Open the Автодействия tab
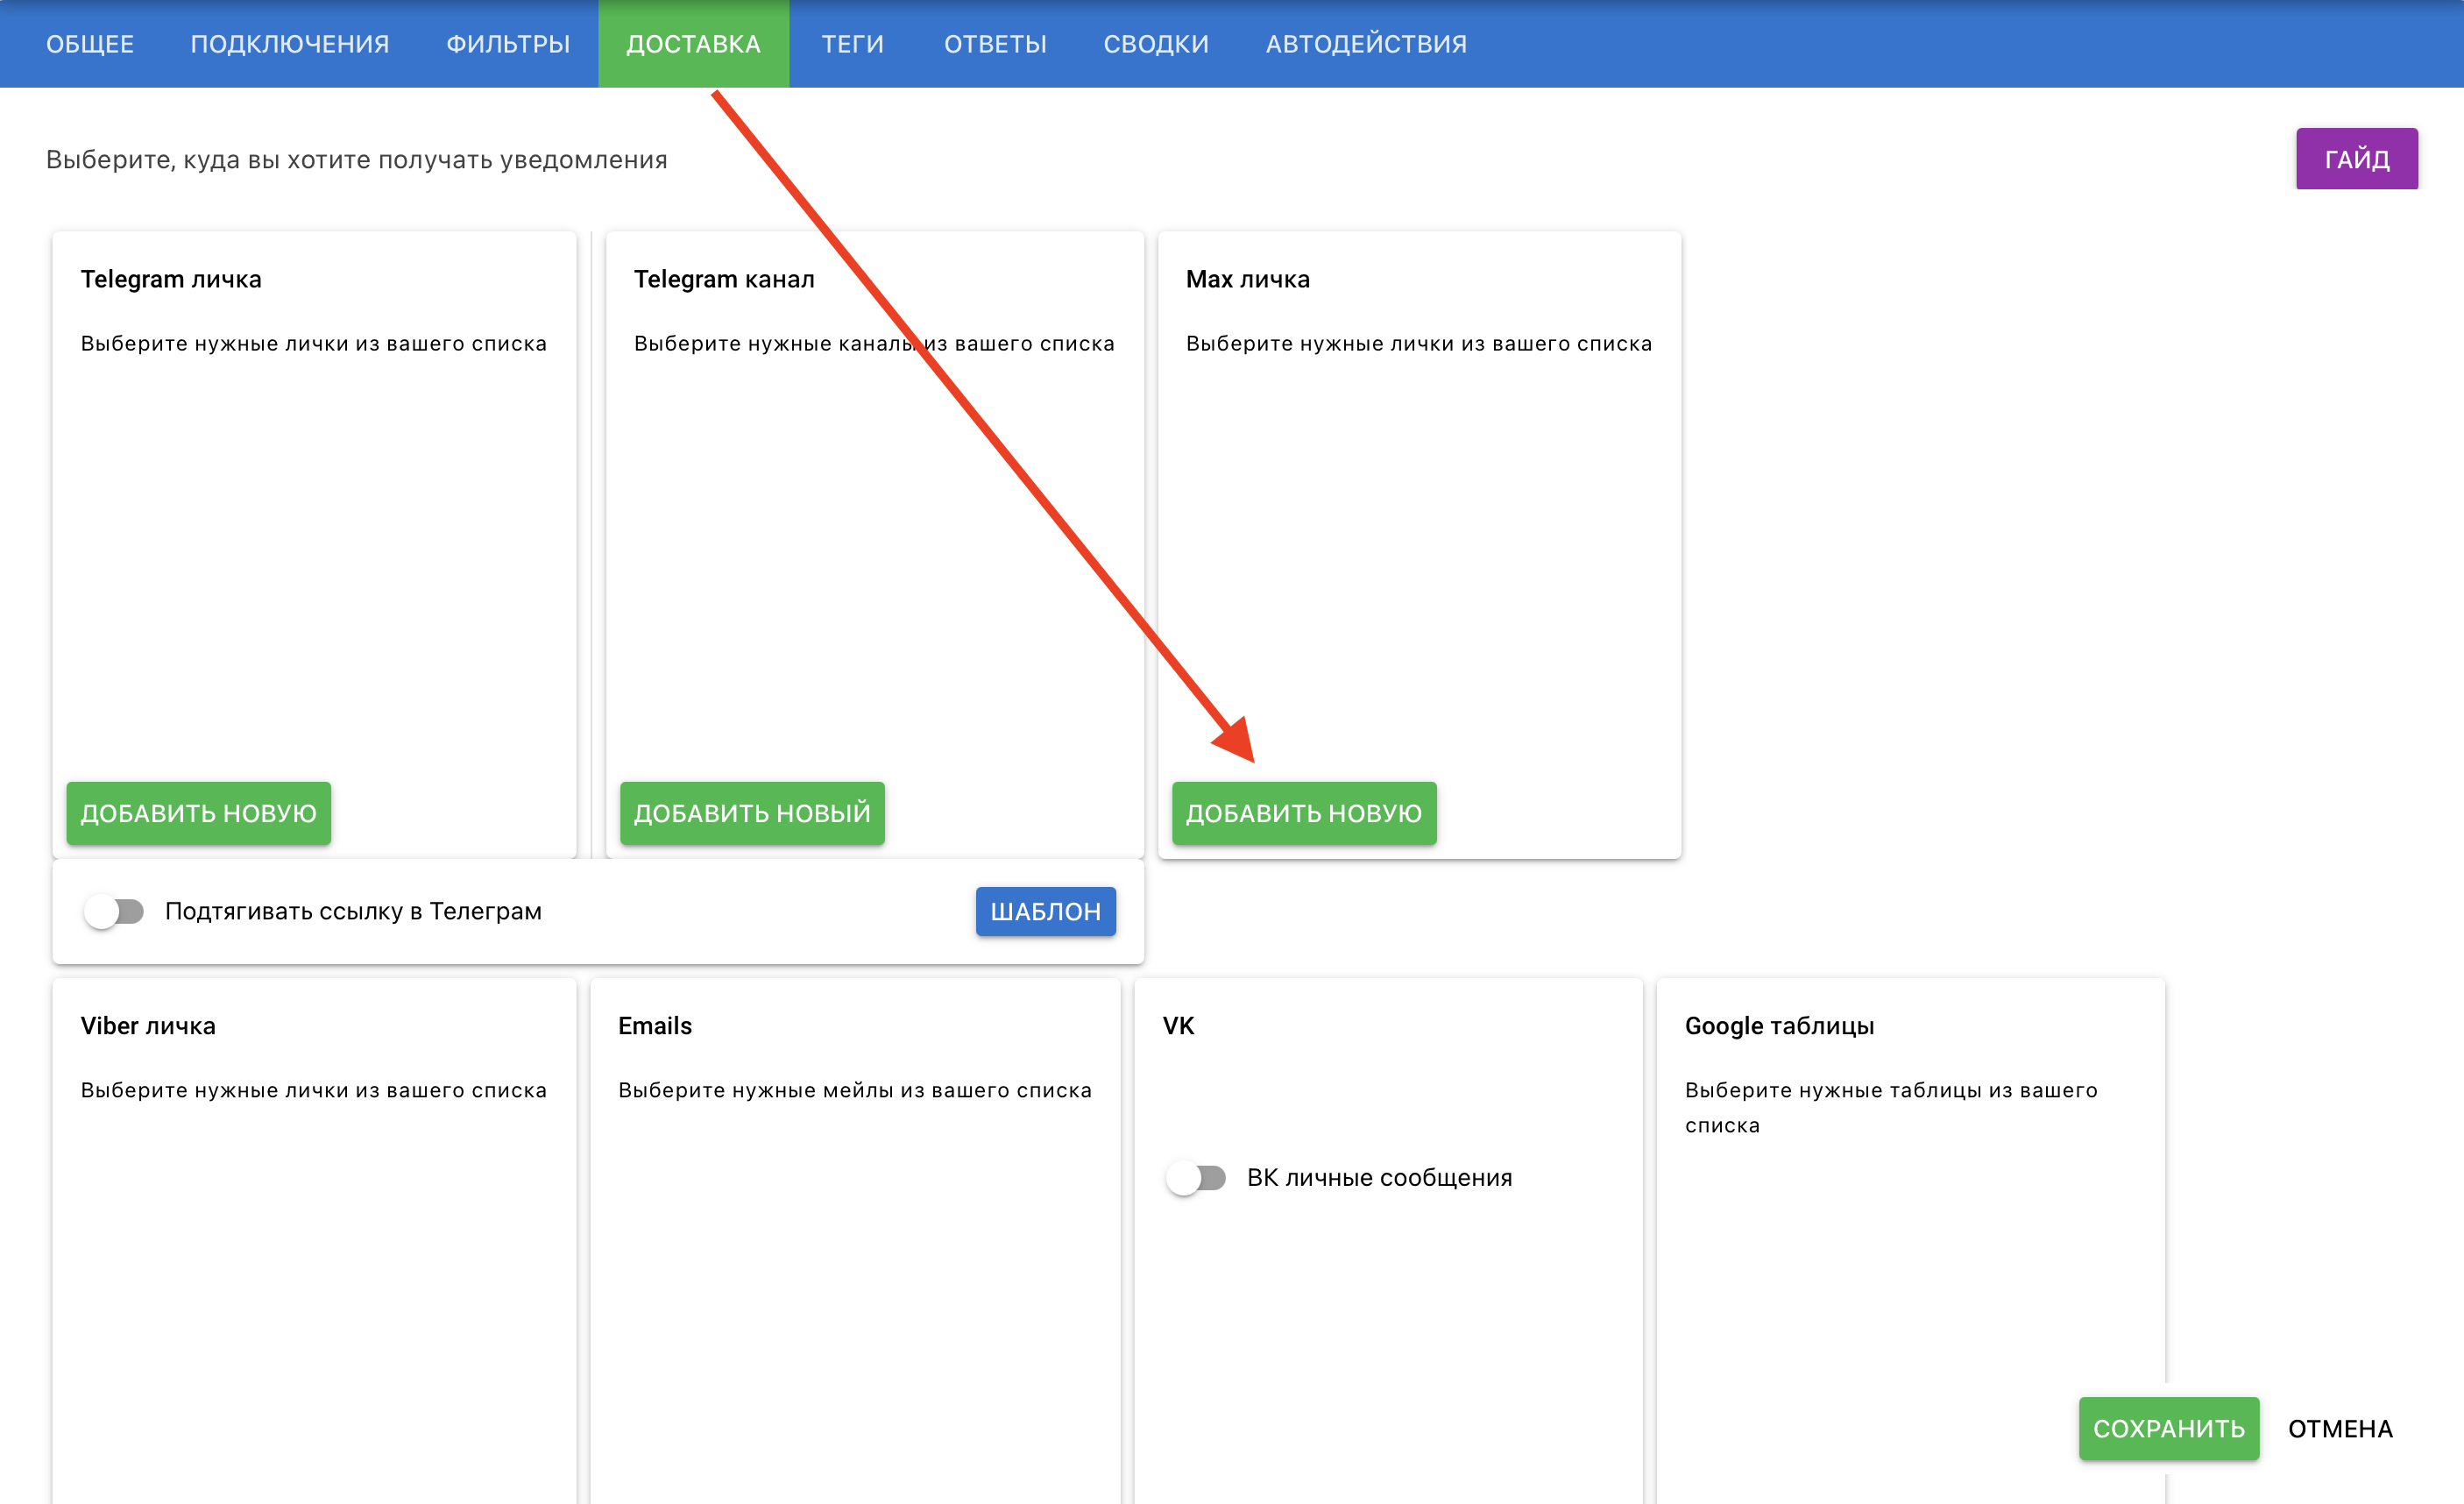Screen dimensions: 2464x1504 point(1366,44)
